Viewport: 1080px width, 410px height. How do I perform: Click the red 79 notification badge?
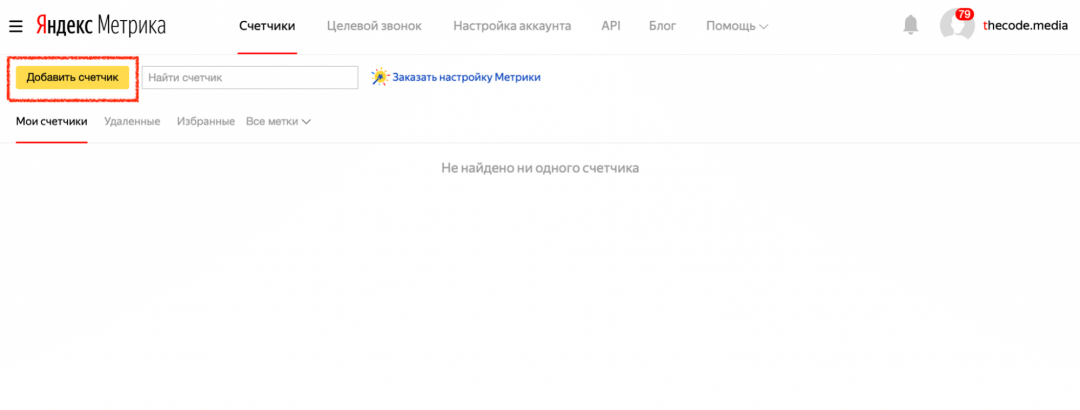[x=964, y=14]
